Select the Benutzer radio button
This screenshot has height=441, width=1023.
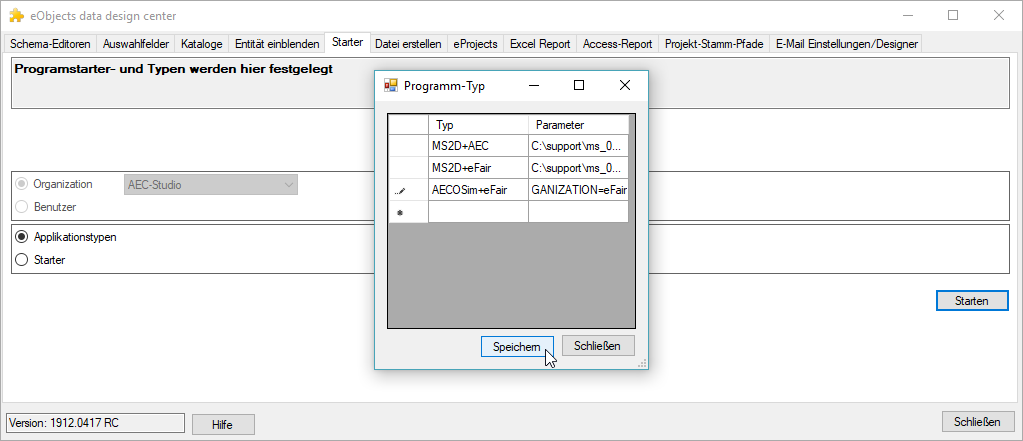[x=22, y=207]
